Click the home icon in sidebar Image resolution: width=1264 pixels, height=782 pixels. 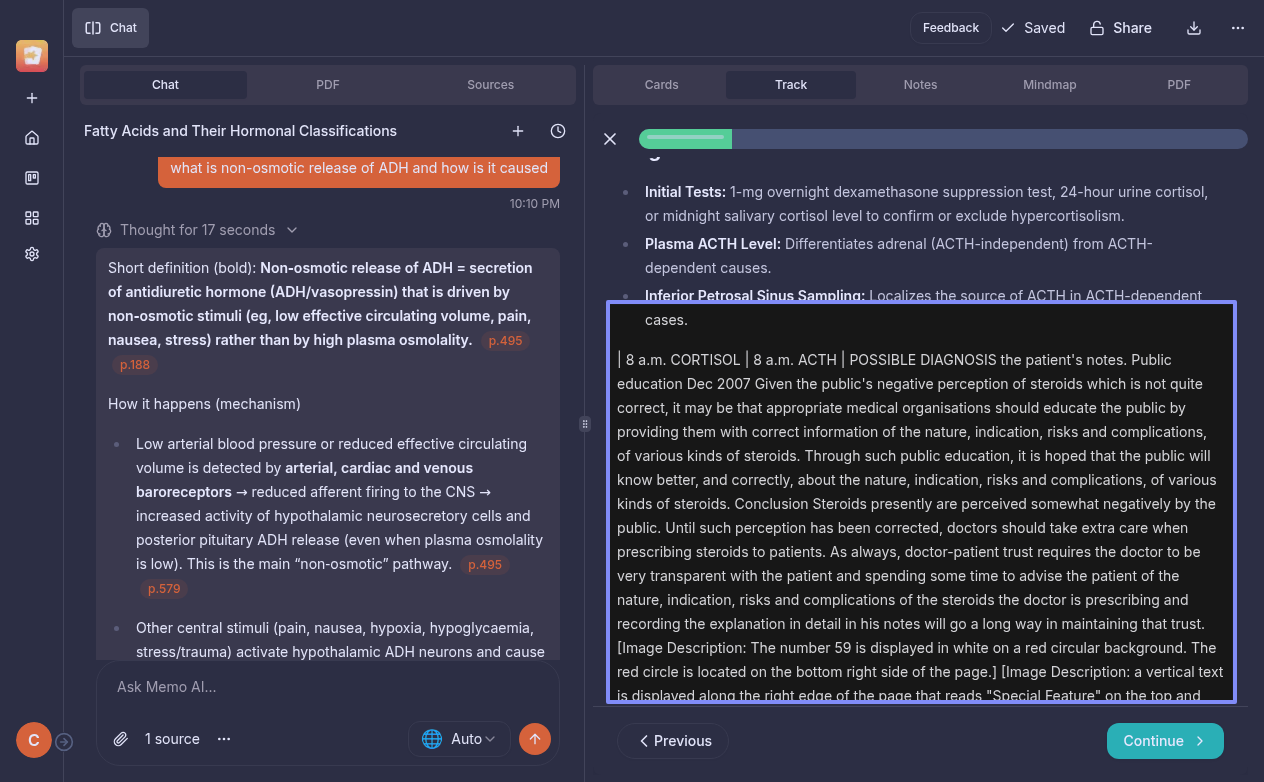pos(32,138)
